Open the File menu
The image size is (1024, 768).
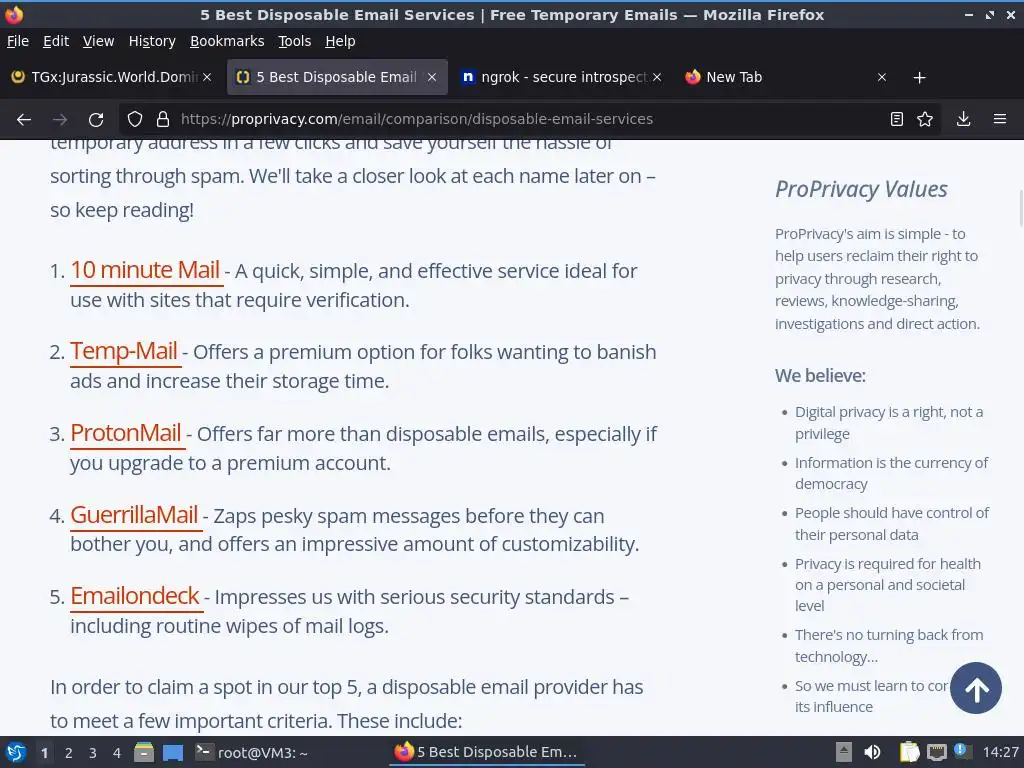pos(18,41)
